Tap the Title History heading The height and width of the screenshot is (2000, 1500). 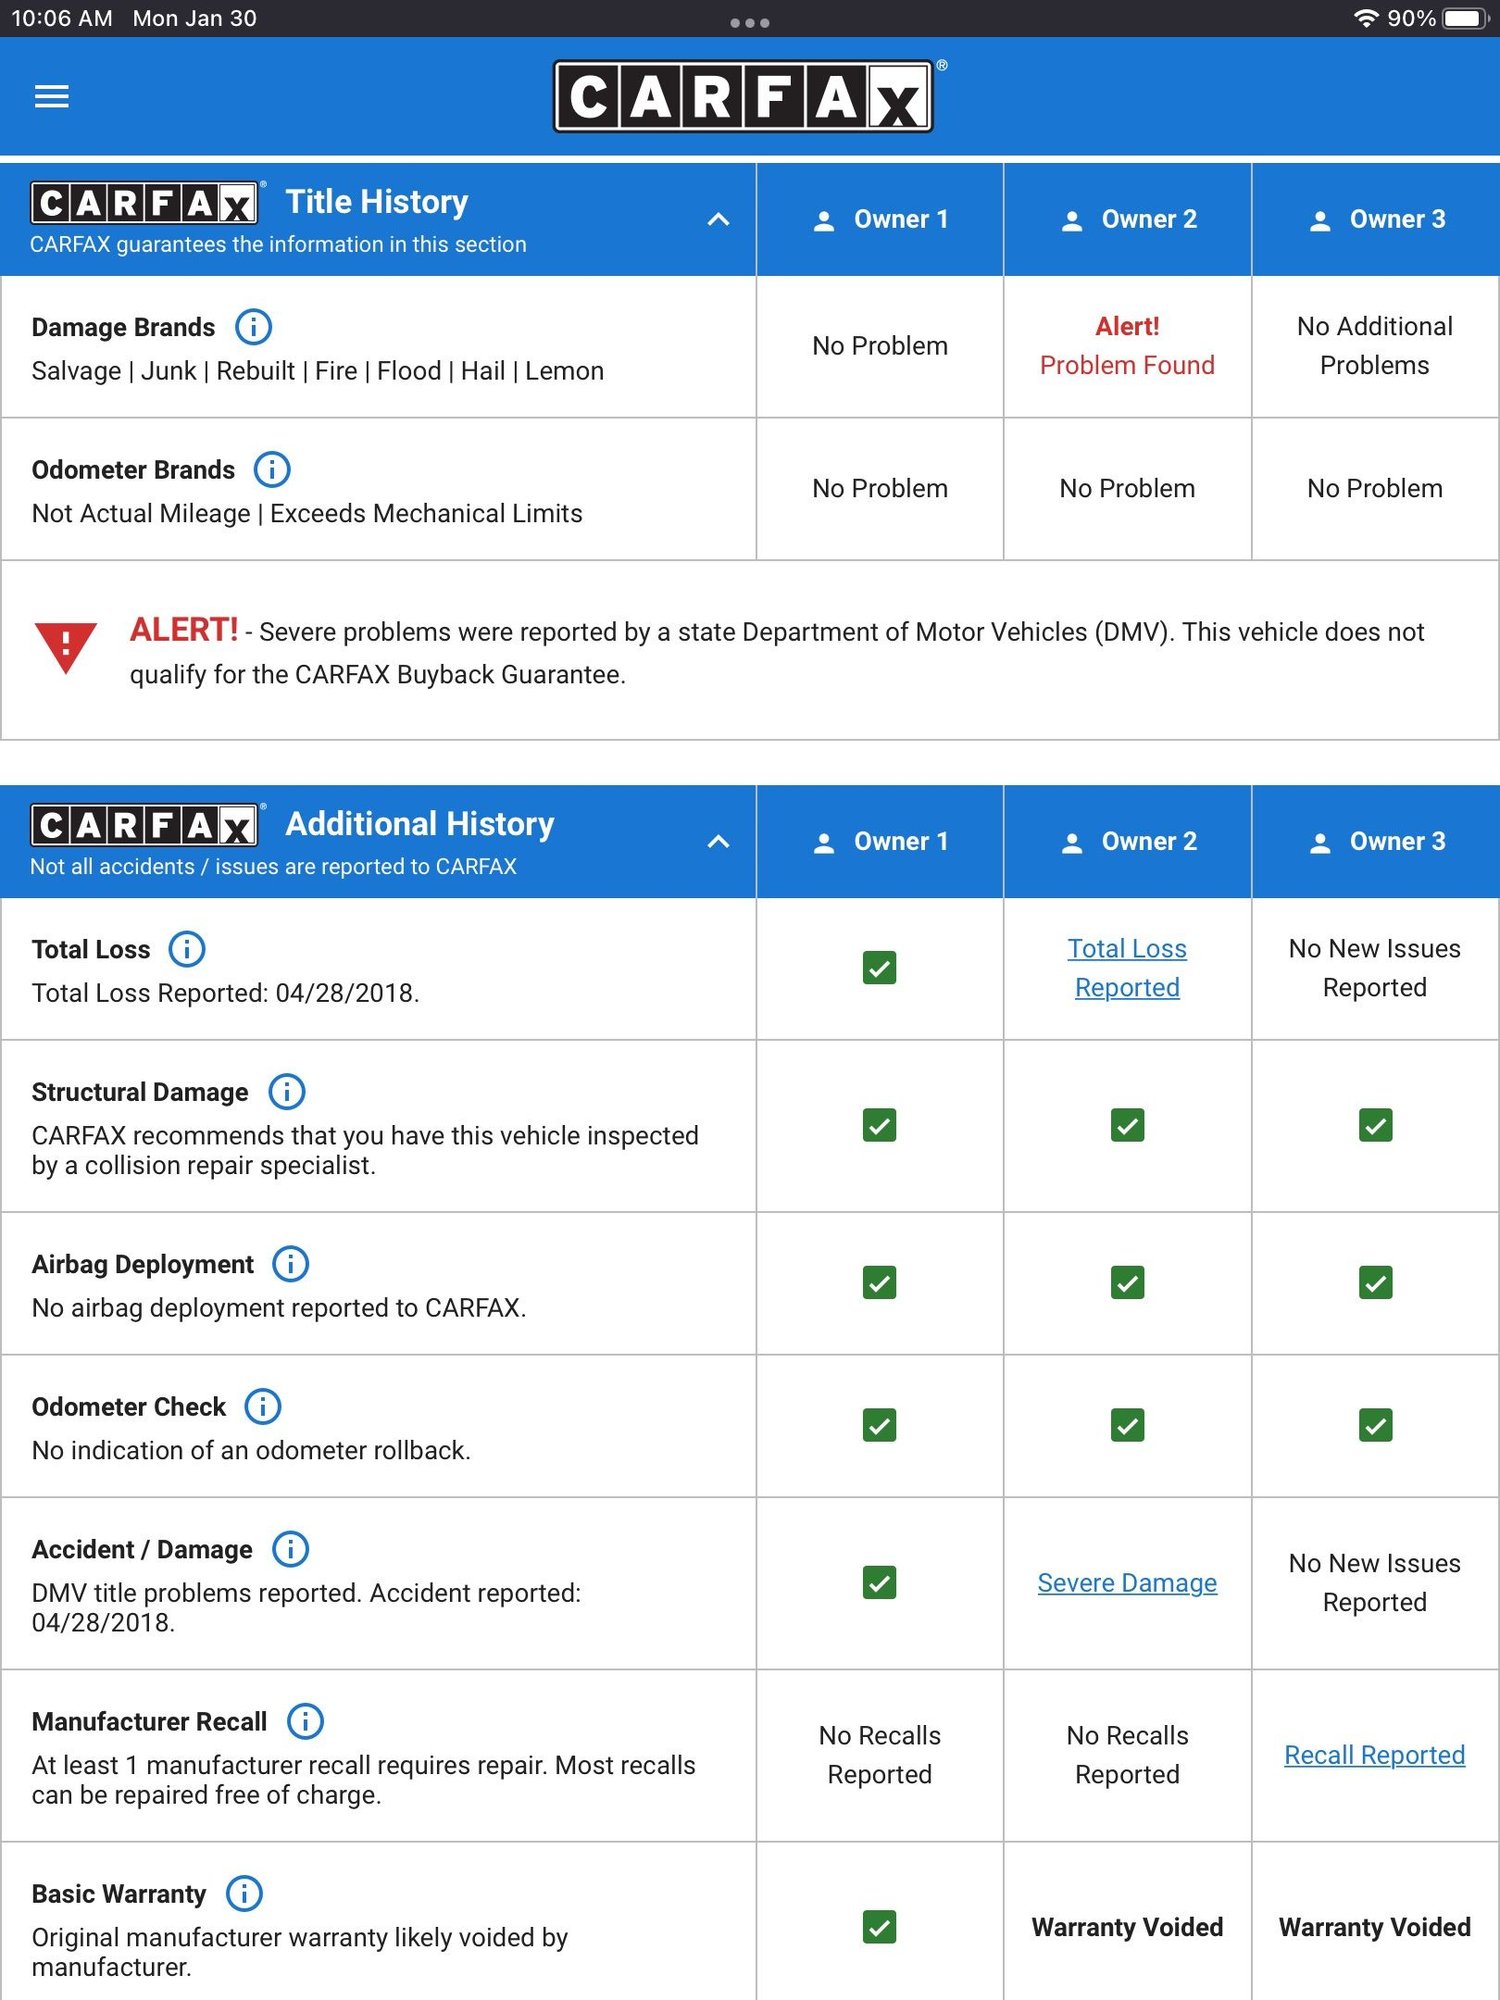(377, 201)
